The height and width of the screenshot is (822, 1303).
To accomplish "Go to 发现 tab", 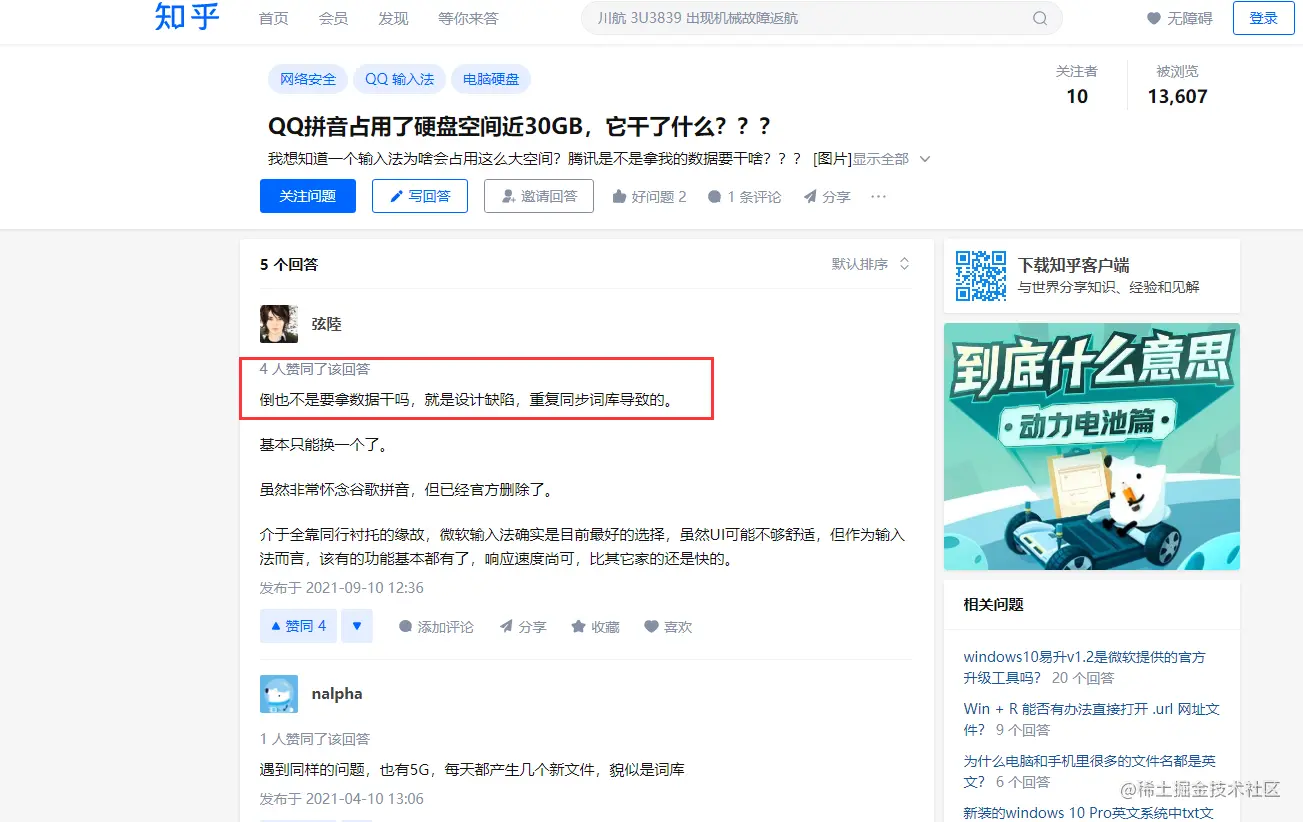I will (393, 18).
